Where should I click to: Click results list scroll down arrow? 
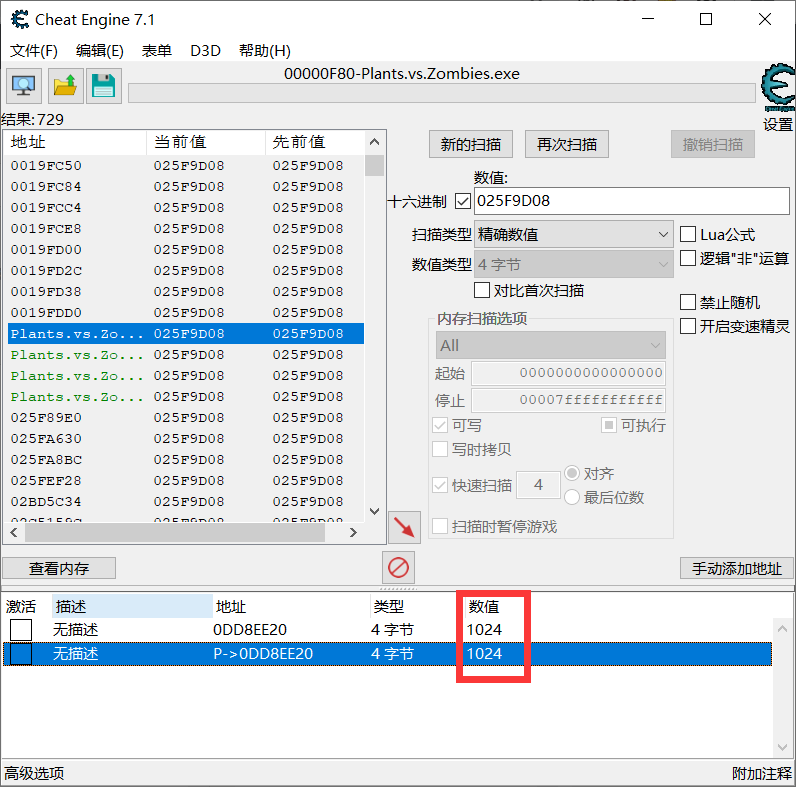coord(375,511)
